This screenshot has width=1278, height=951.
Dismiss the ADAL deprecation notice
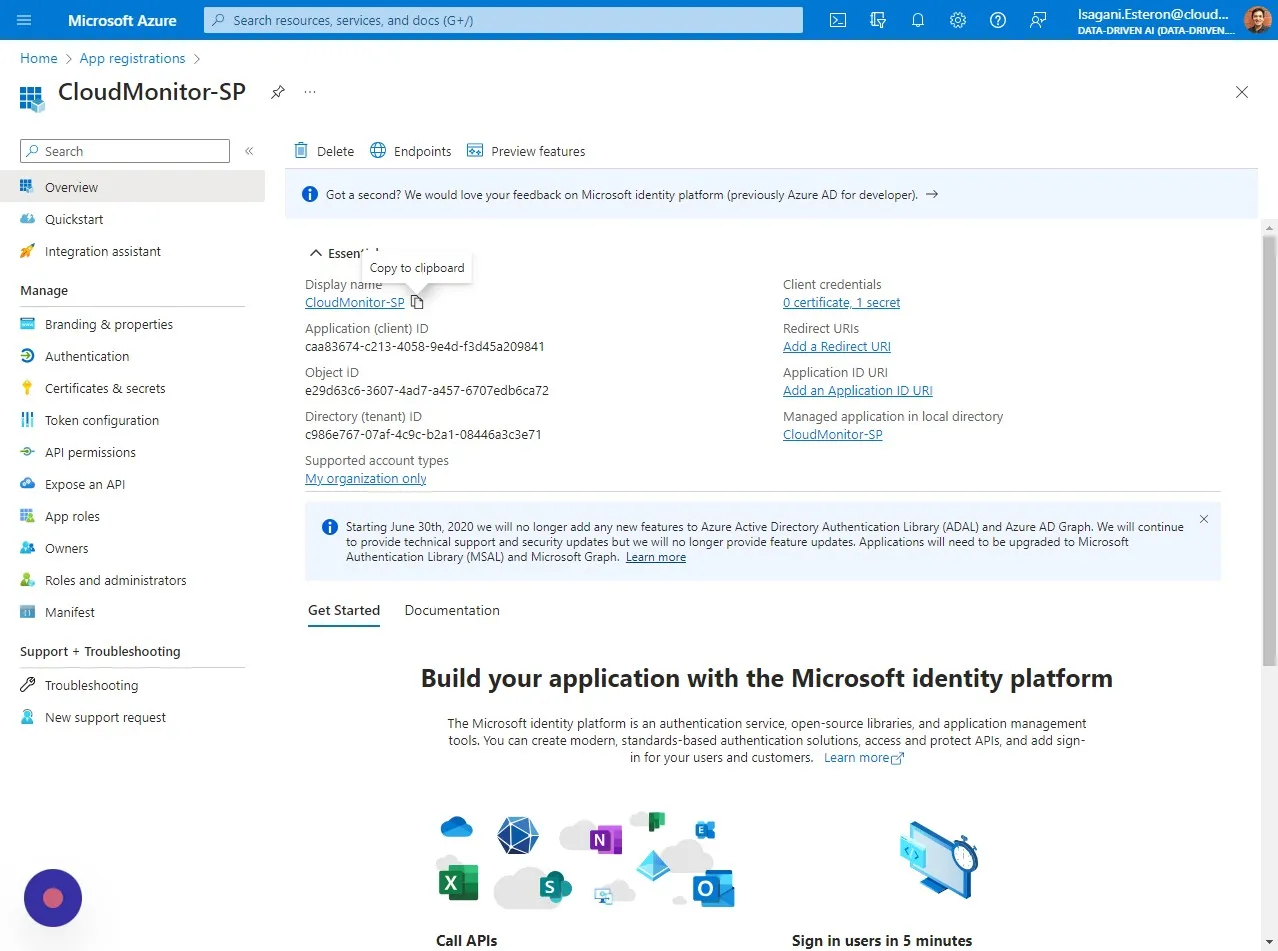click(x=1204, y=519)
